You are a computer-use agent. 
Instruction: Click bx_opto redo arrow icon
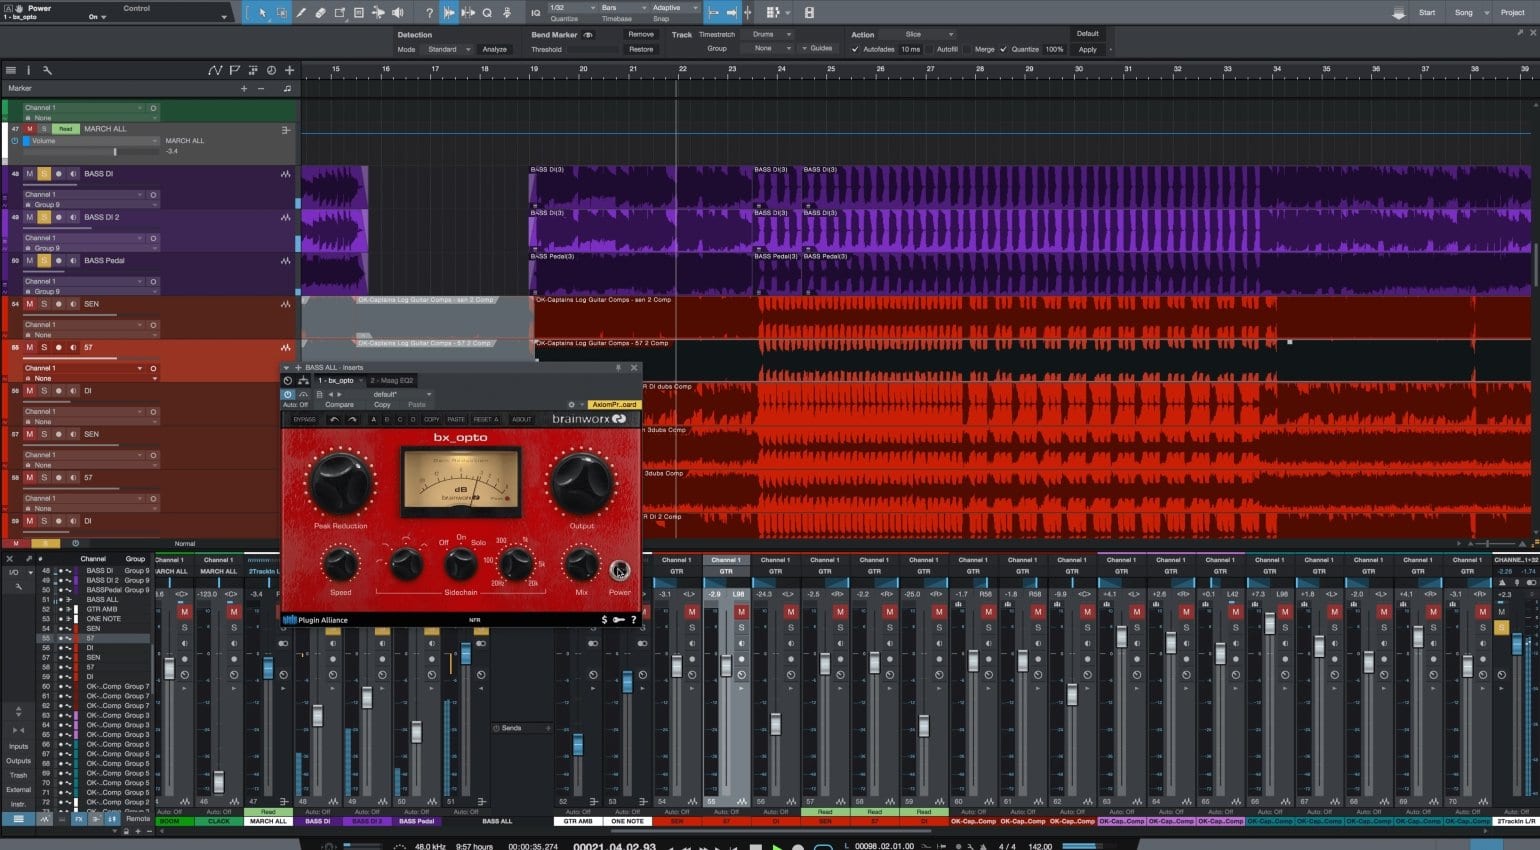tap(352, 419)
